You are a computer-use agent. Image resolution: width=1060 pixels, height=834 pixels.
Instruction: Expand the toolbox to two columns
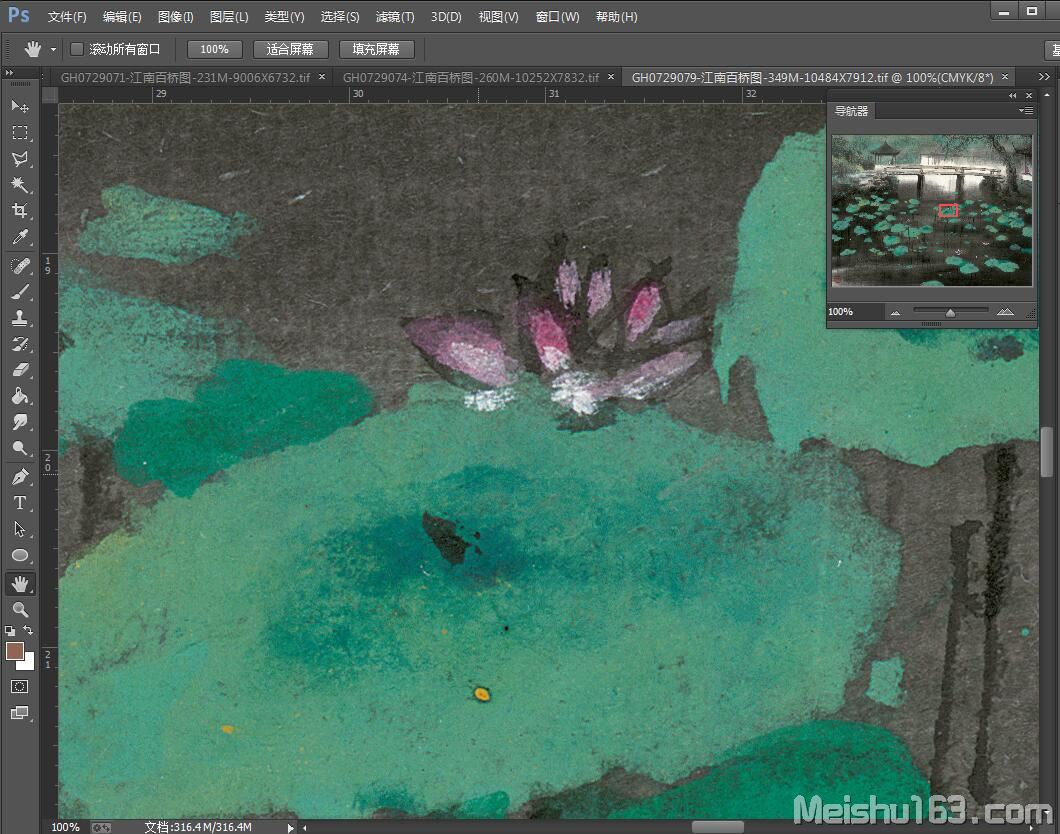point(9,72)
